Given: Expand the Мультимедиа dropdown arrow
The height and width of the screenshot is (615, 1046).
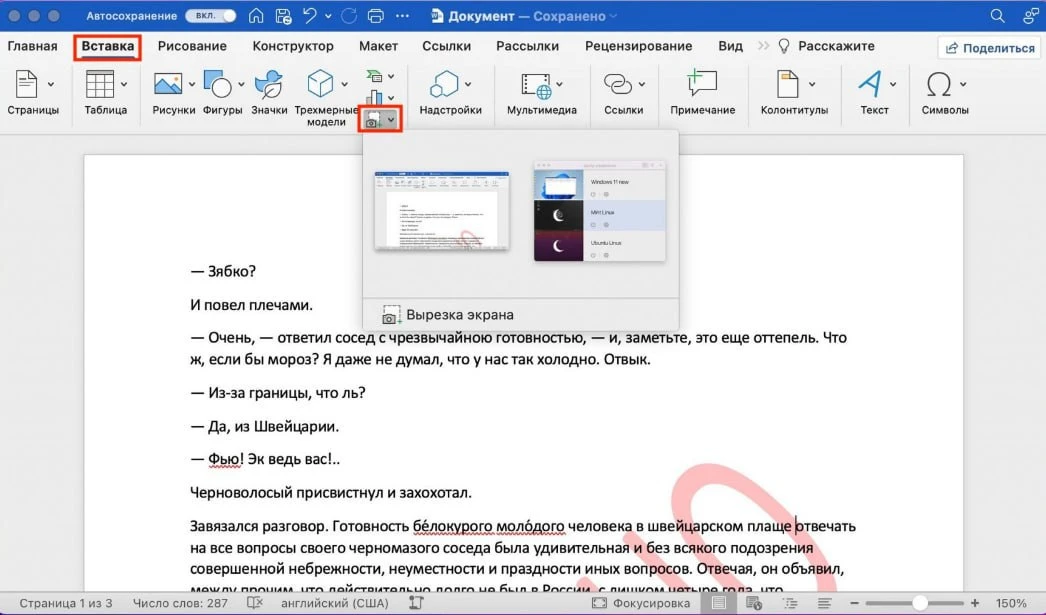Looking at the screenshot, I should pos(559,84).
